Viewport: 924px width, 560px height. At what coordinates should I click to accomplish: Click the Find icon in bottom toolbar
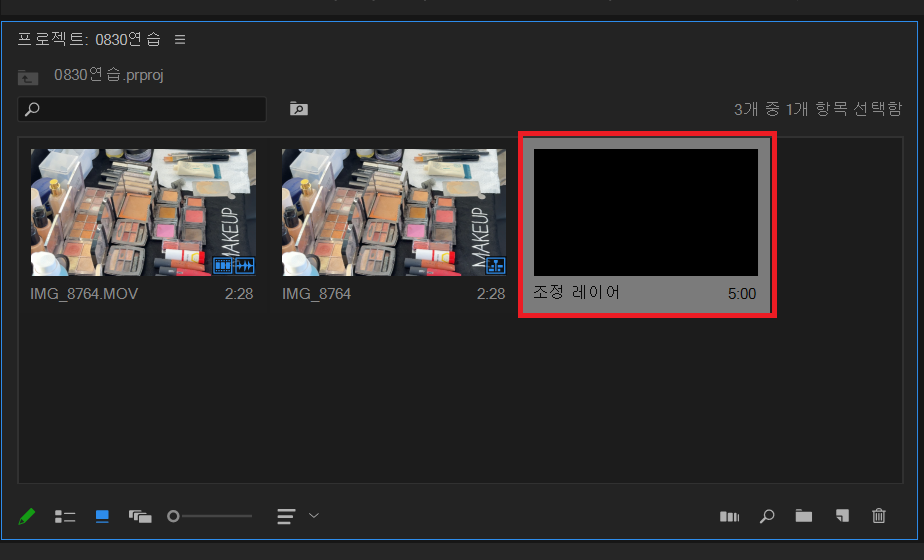(x=767, y=516)
